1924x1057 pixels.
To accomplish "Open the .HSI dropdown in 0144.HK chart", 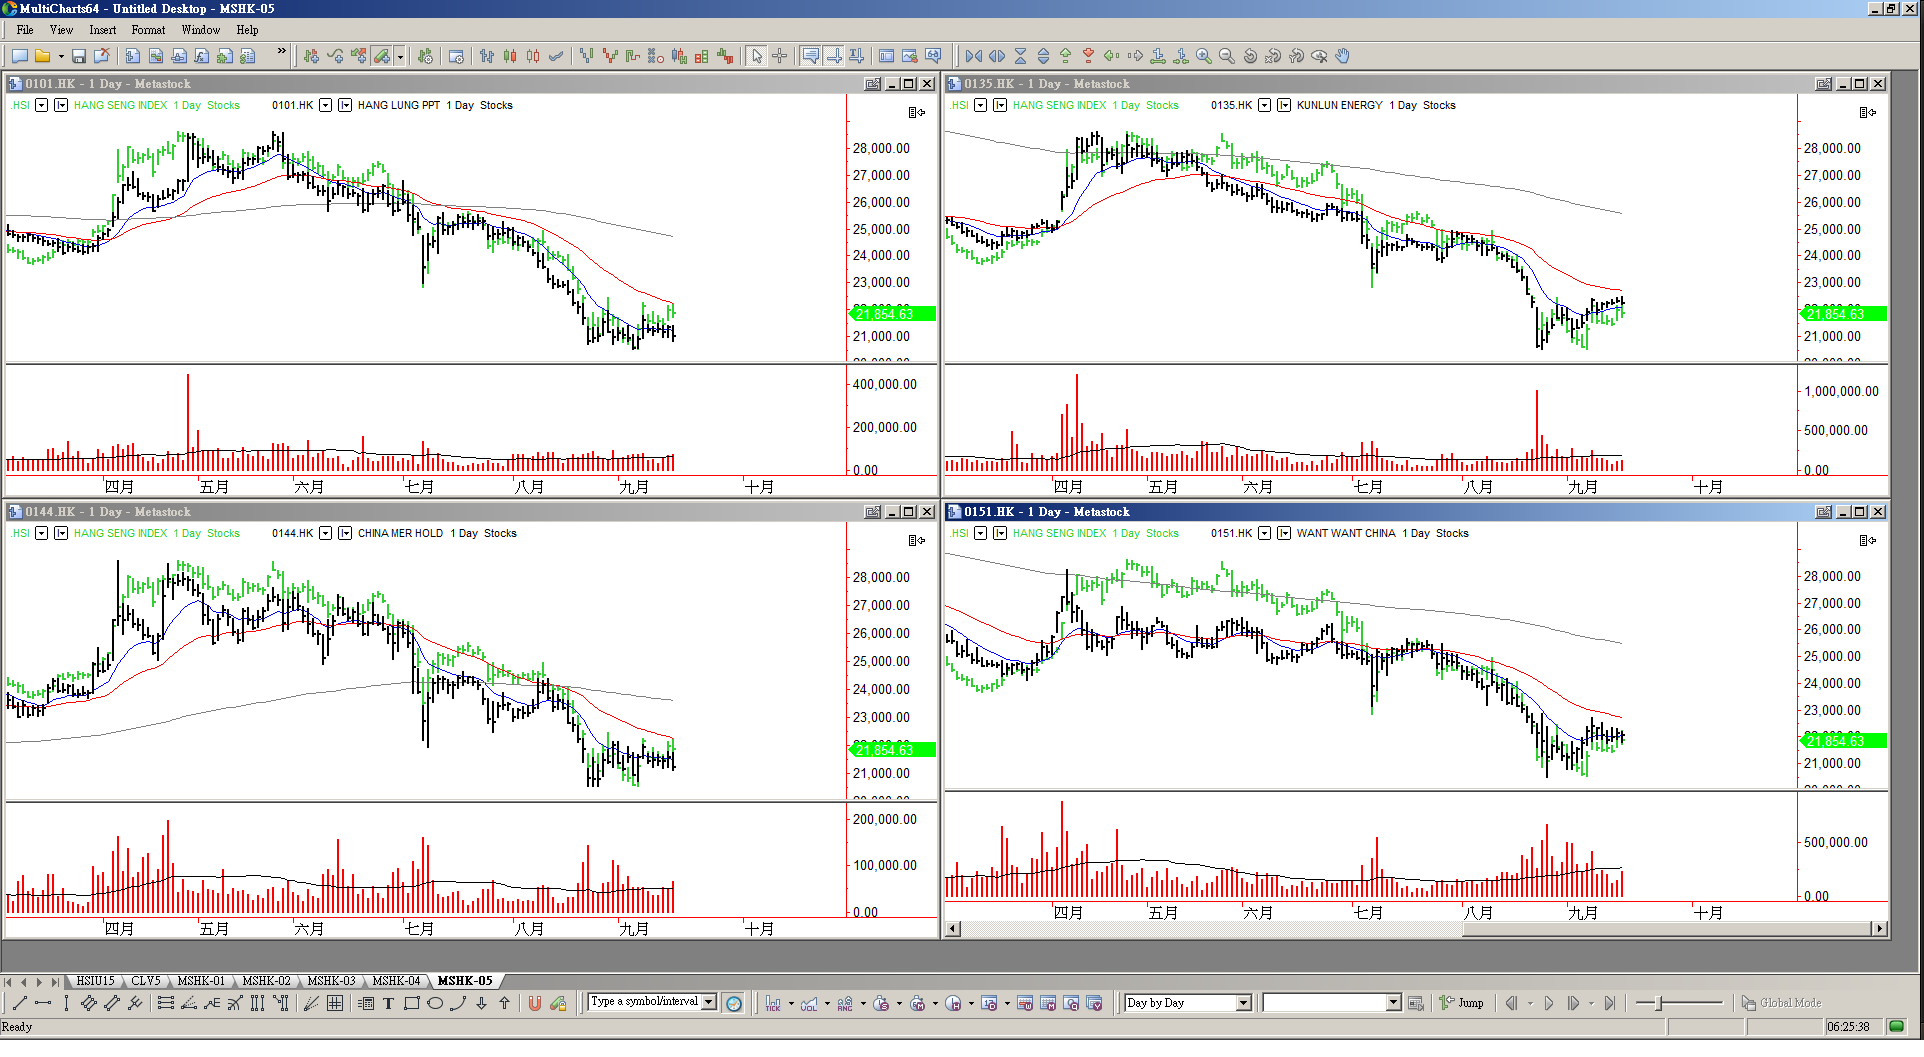I will pyautogui.click(x=41, y=534).
